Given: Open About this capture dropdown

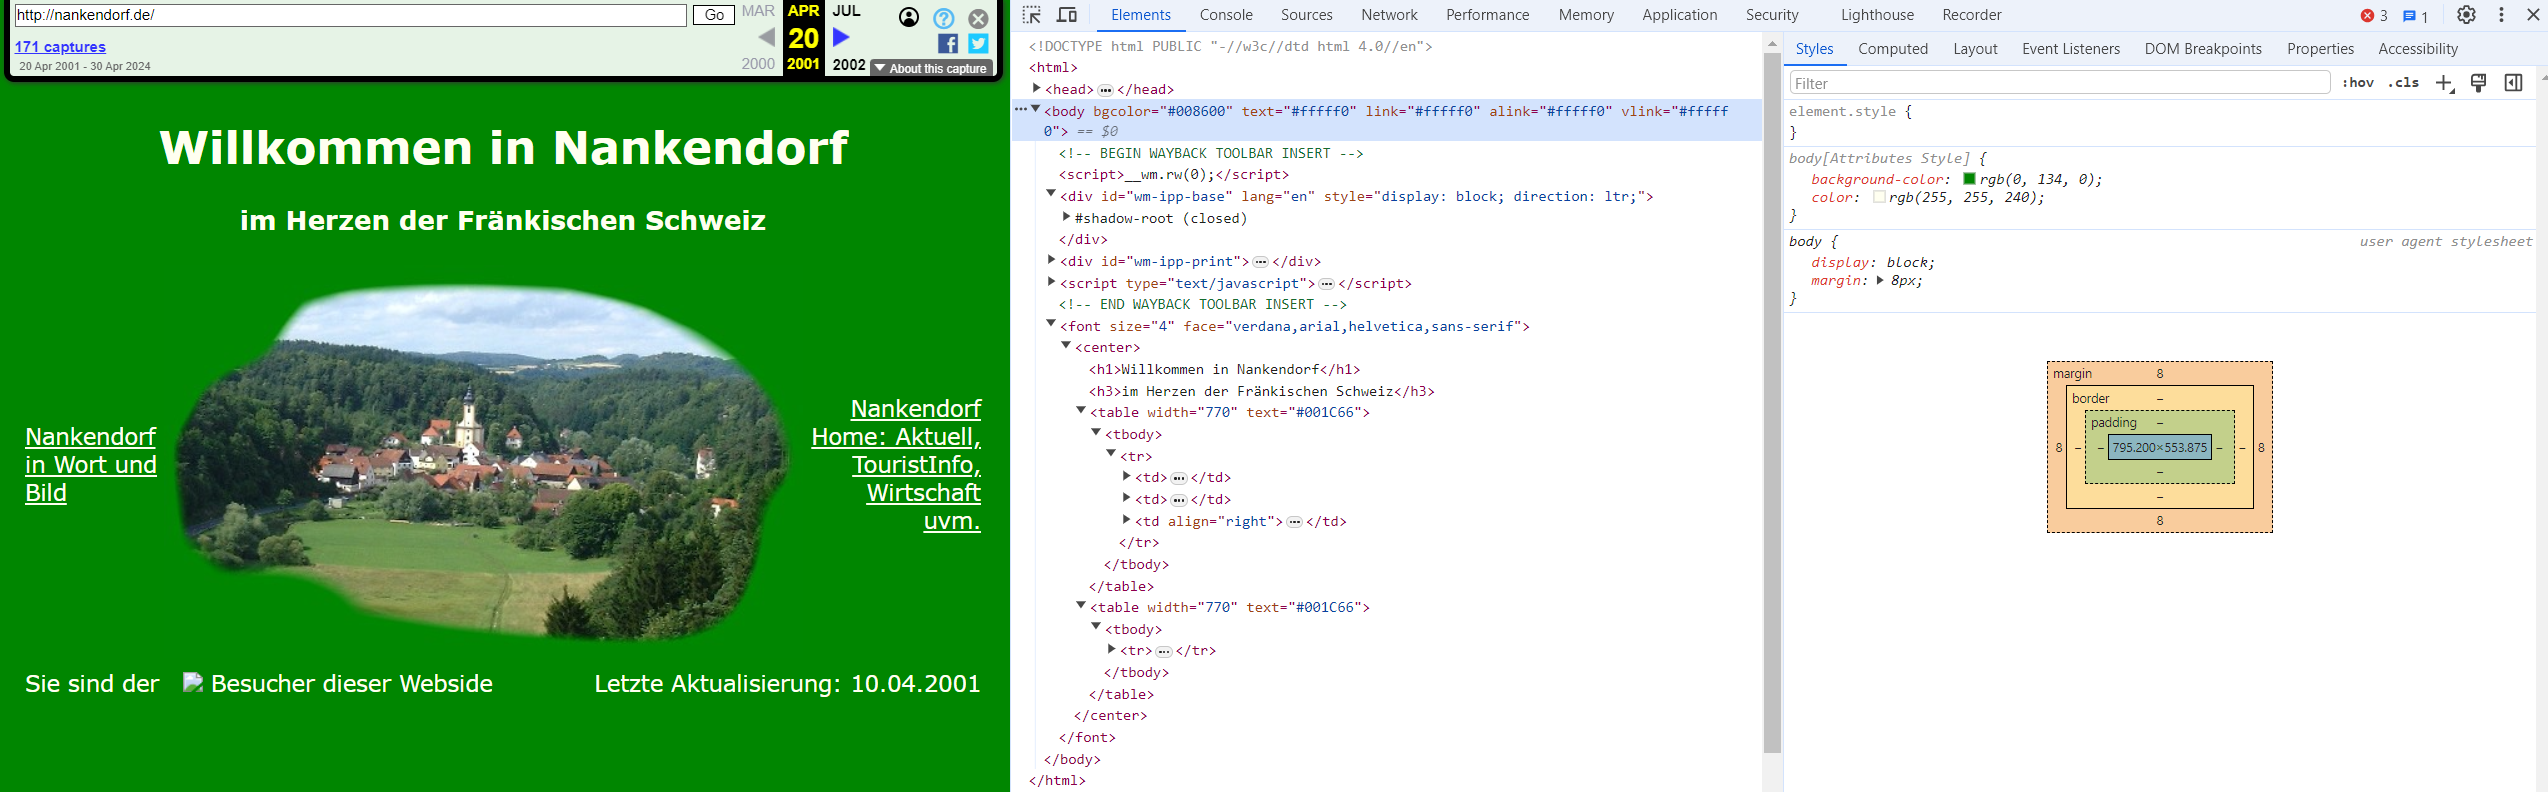Looking at the screenshot, I should [931, 69].
